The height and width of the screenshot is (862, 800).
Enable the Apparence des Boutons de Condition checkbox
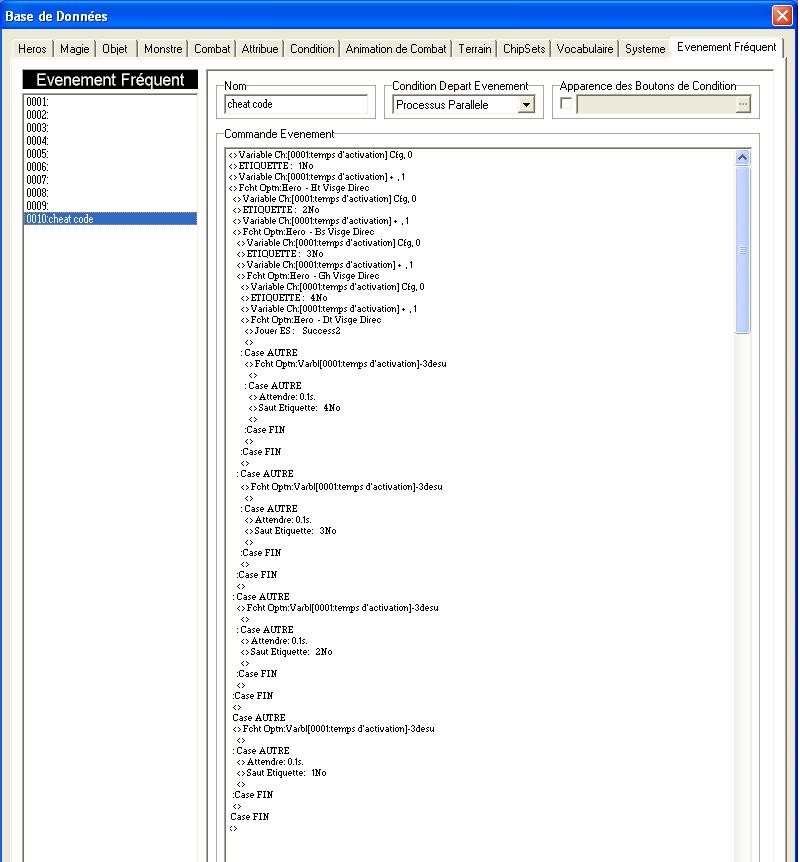565,103
